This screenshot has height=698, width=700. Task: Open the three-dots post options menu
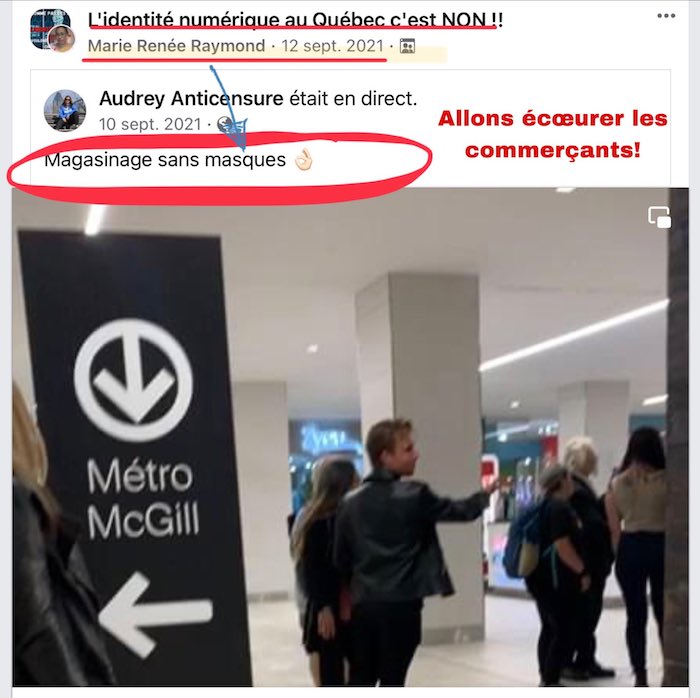pyautogui.click(x=666, y=16)
